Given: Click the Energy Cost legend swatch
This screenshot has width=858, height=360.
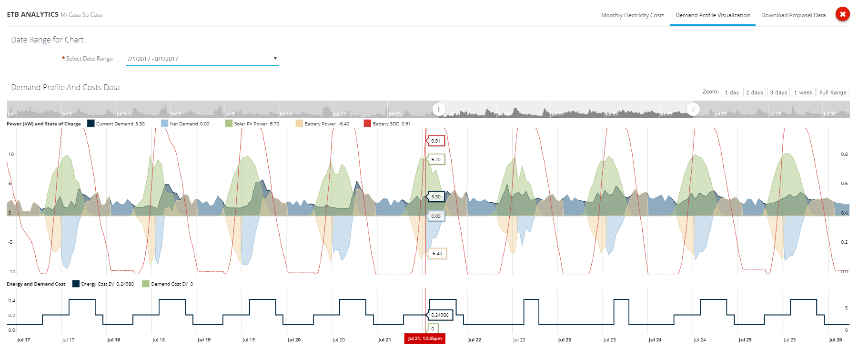Looking at the screenshot, I should point(76,284).
